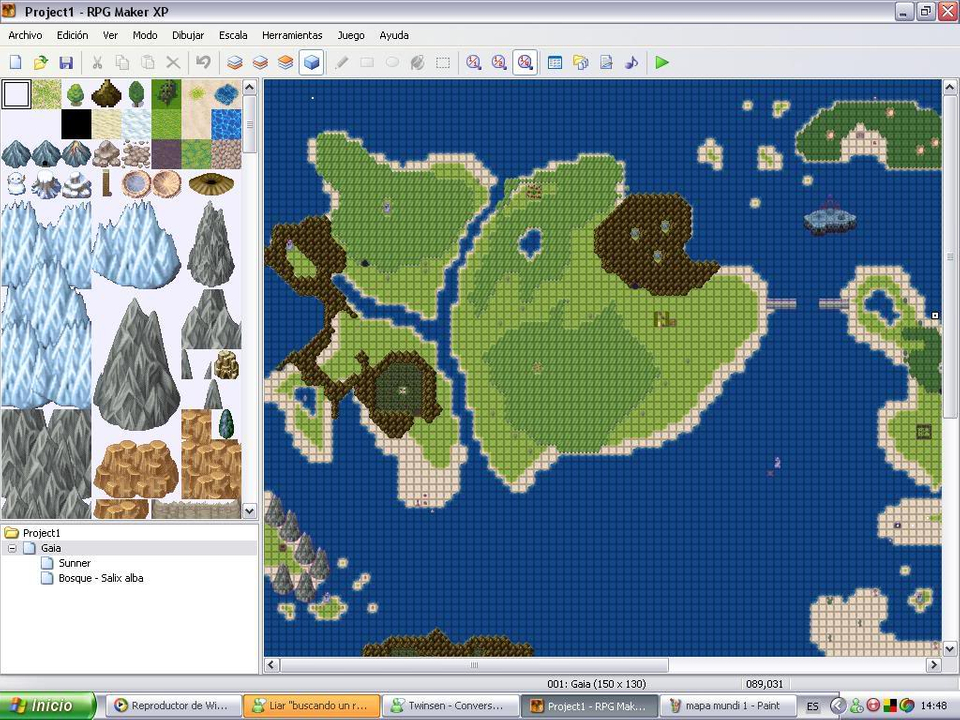The height and width of the screenshot is (720, 960).
Task: Start playtest with the green play icon
Action: 662,62
